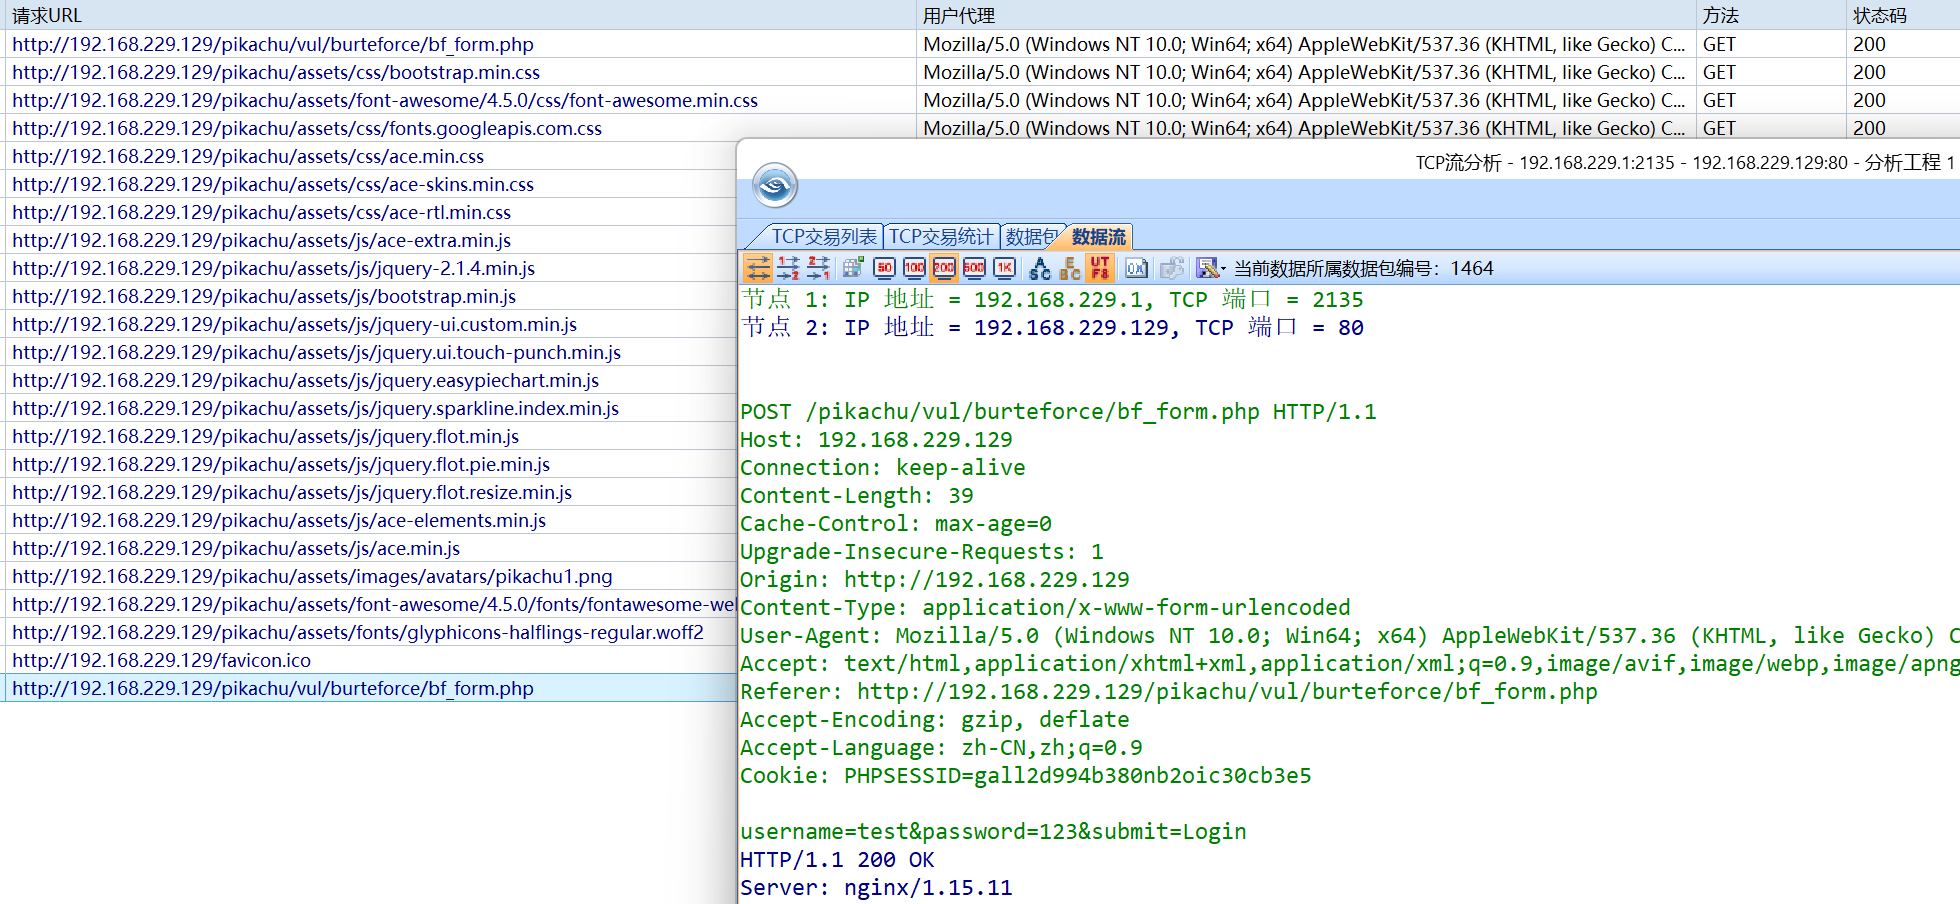Click the username=test&password=123&submit=Login body line
1960x904 pixels.
pos(993,832)
